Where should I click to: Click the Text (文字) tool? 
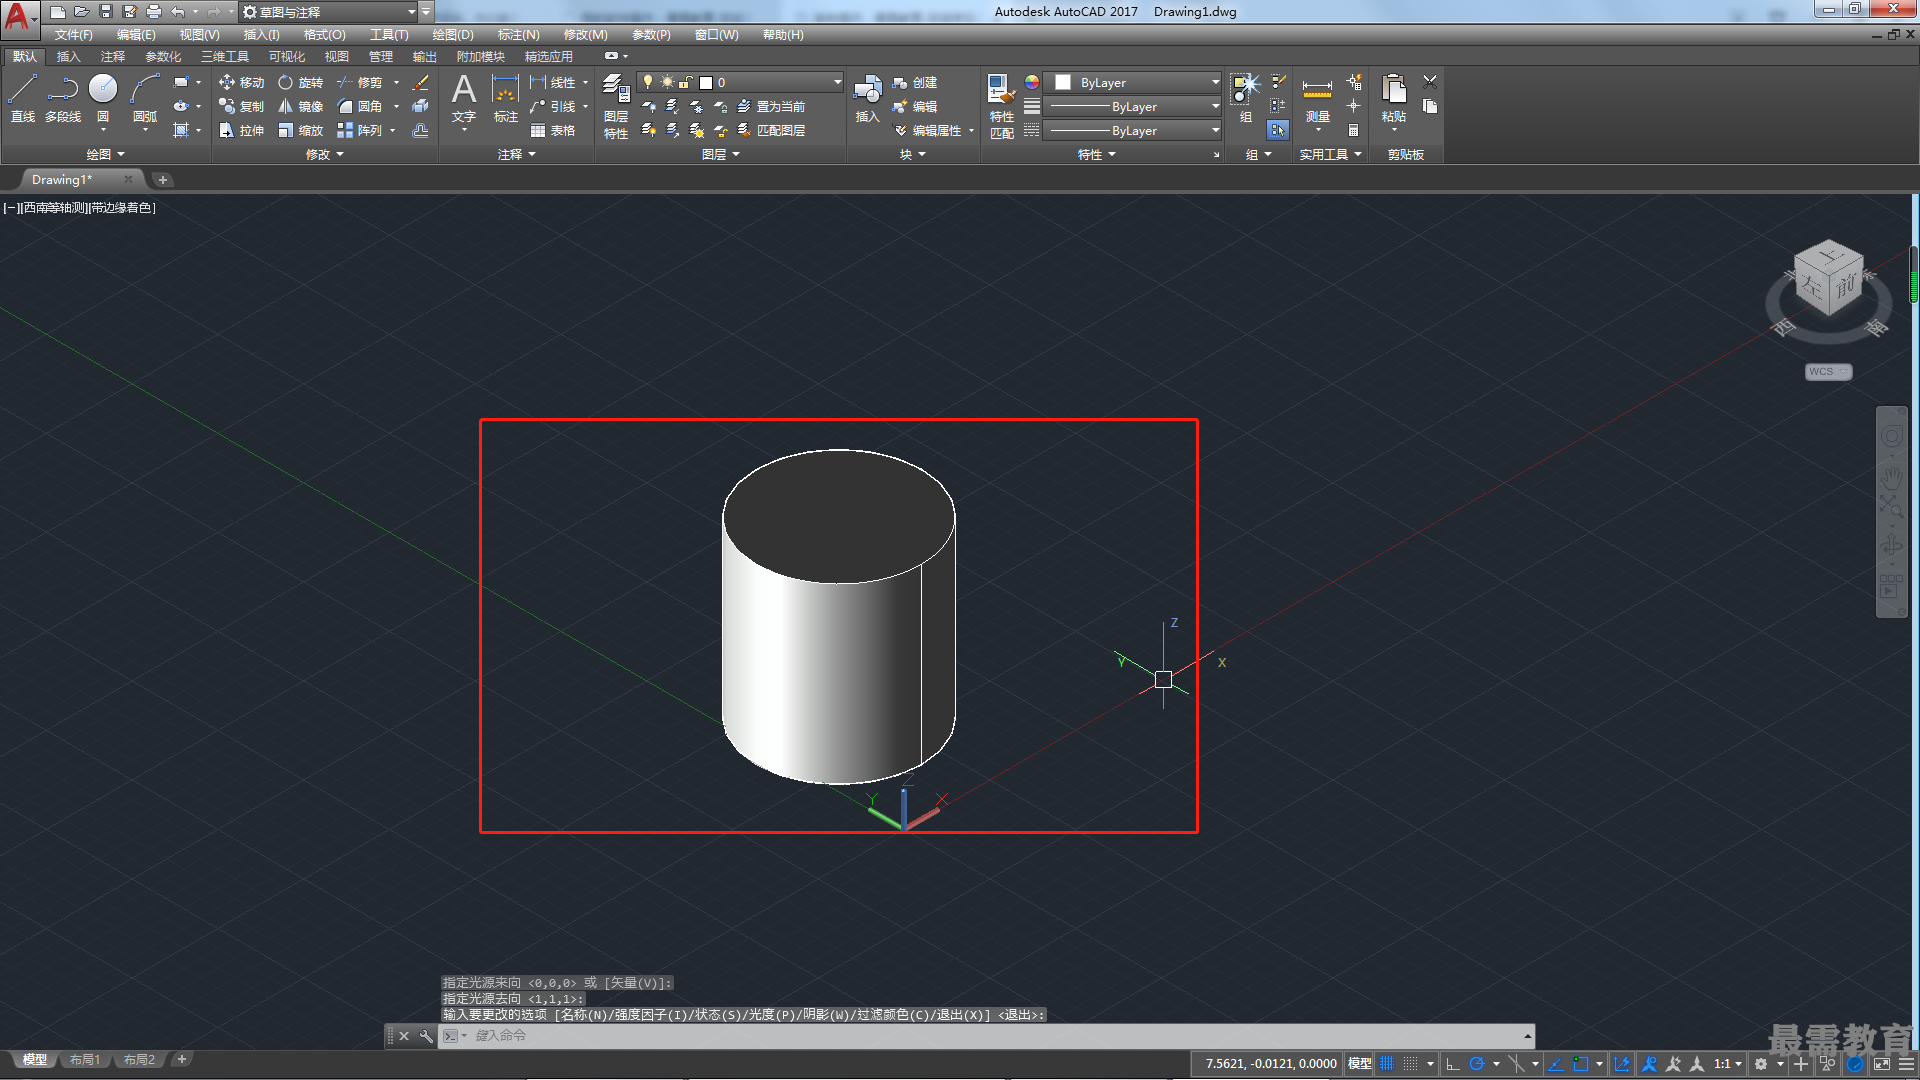point(463,98)
